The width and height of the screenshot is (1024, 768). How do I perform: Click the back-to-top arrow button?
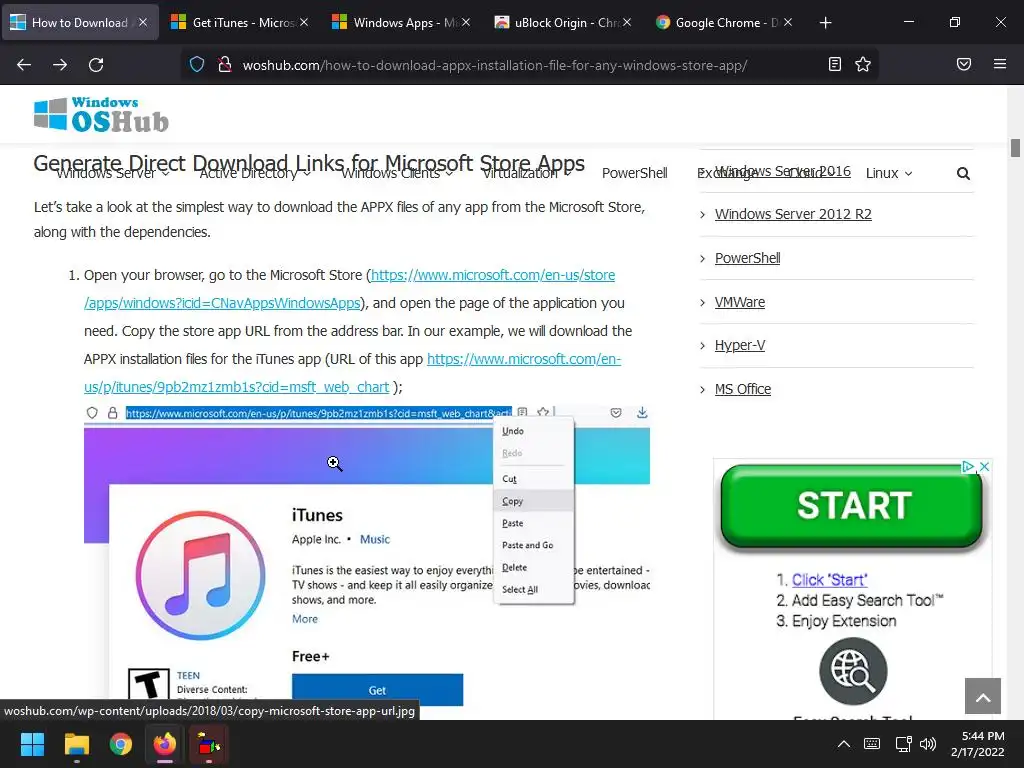[983, 696]
